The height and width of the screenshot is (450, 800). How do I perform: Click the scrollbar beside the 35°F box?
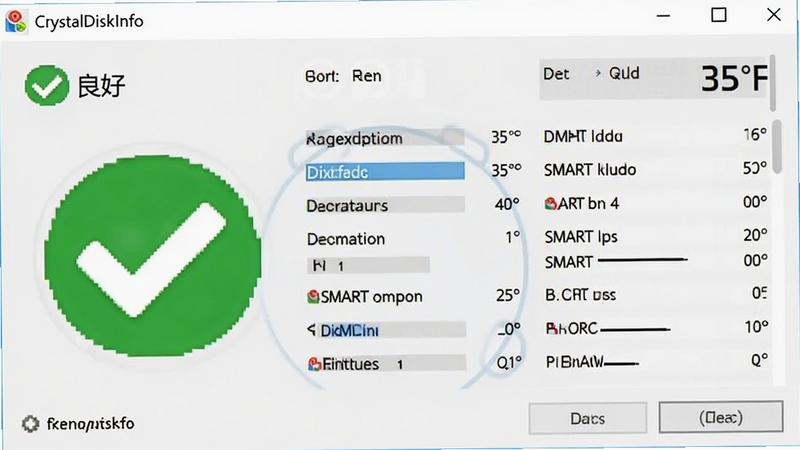click(773, 83)
